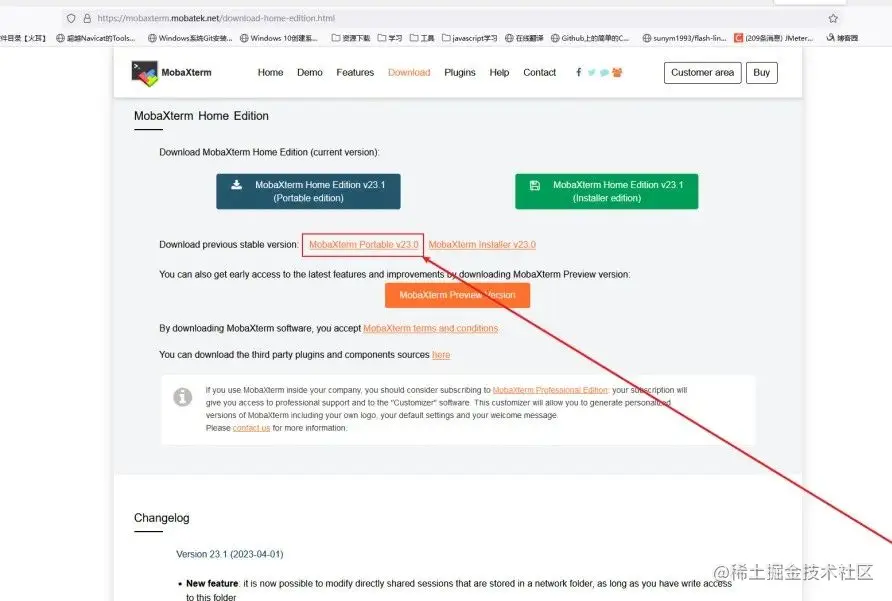Click the 'New feature' bold text
The height and width of the screenshot is (601, 892).
point(212,583)
